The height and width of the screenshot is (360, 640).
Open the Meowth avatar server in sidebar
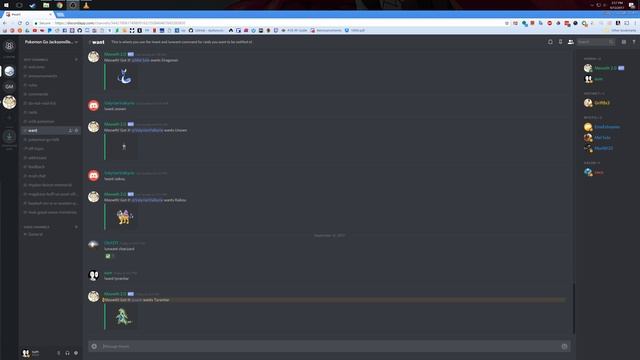9,102
